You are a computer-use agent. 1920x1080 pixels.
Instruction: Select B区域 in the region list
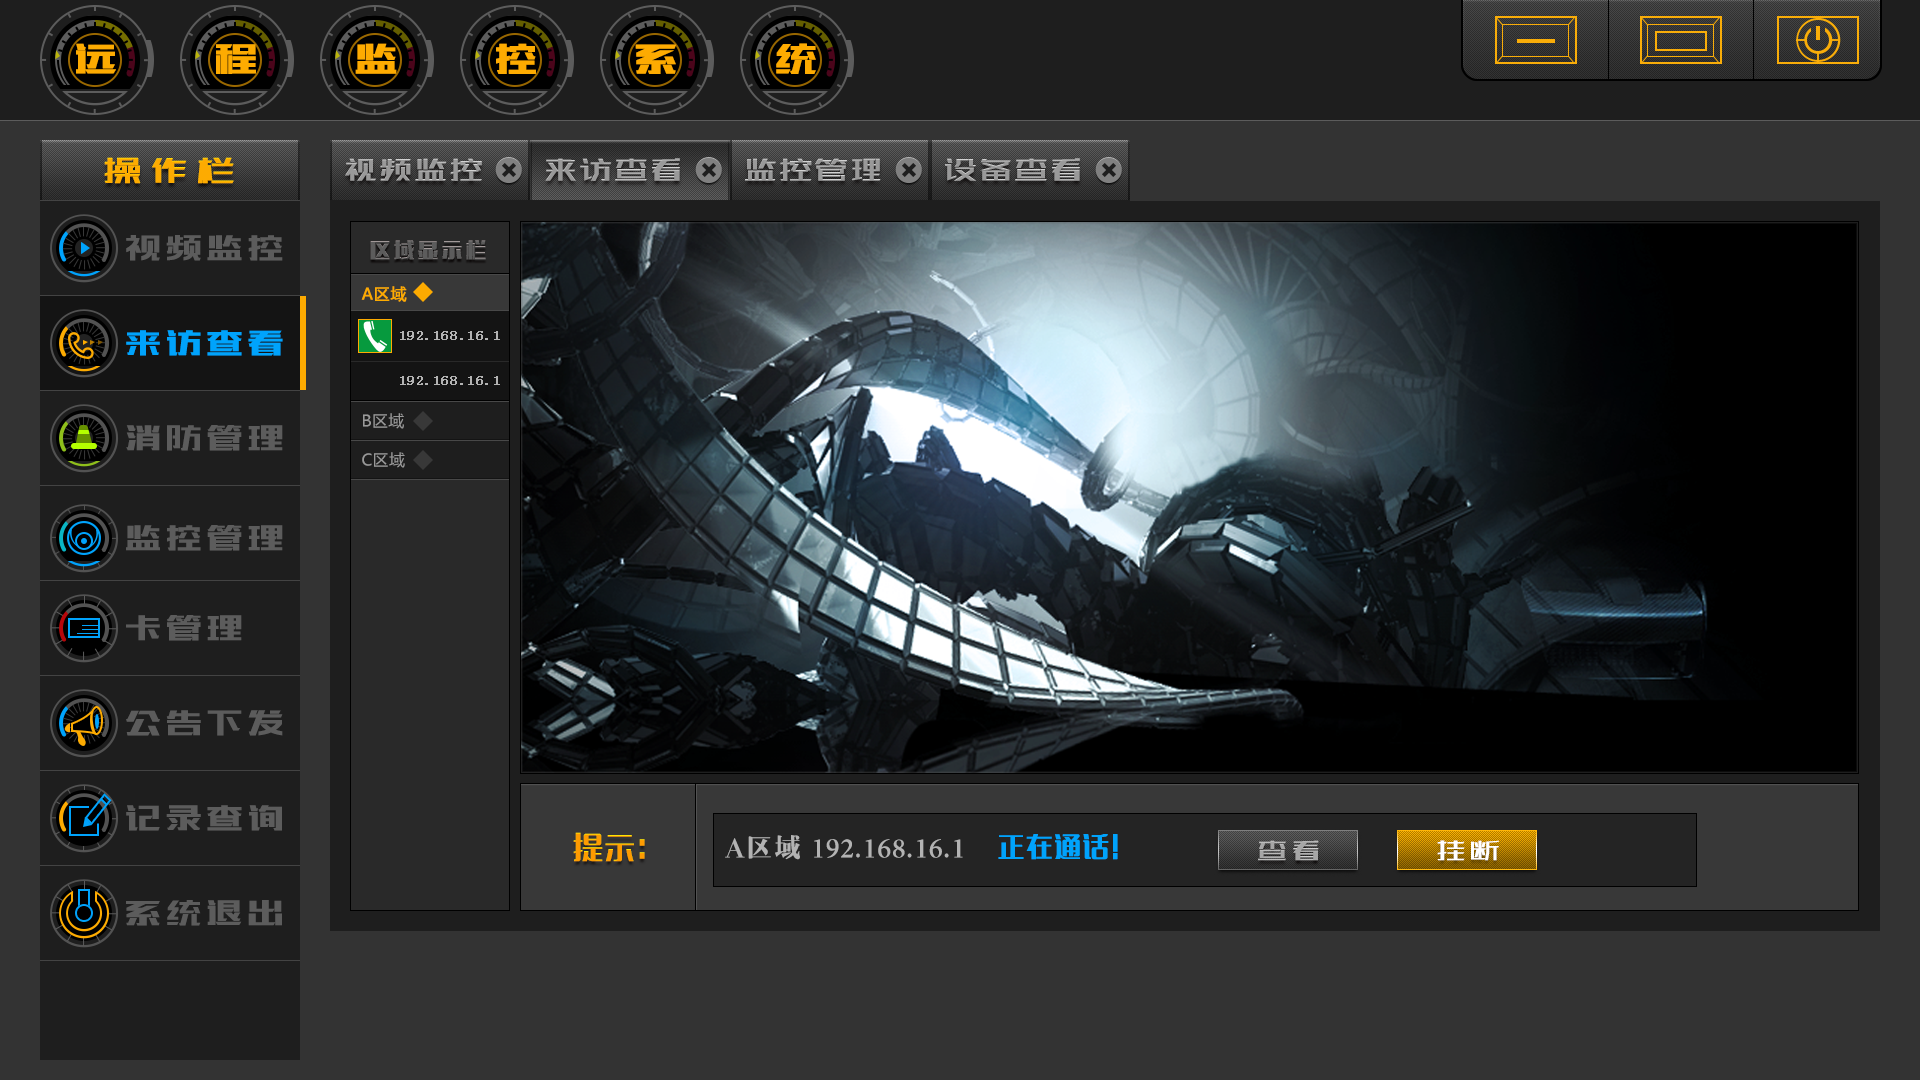pyautogui.click(x=430, y=421)
